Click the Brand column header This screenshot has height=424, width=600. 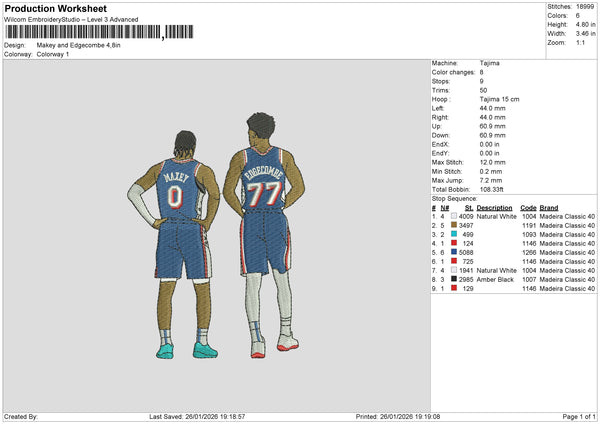[x=549, y=207]
